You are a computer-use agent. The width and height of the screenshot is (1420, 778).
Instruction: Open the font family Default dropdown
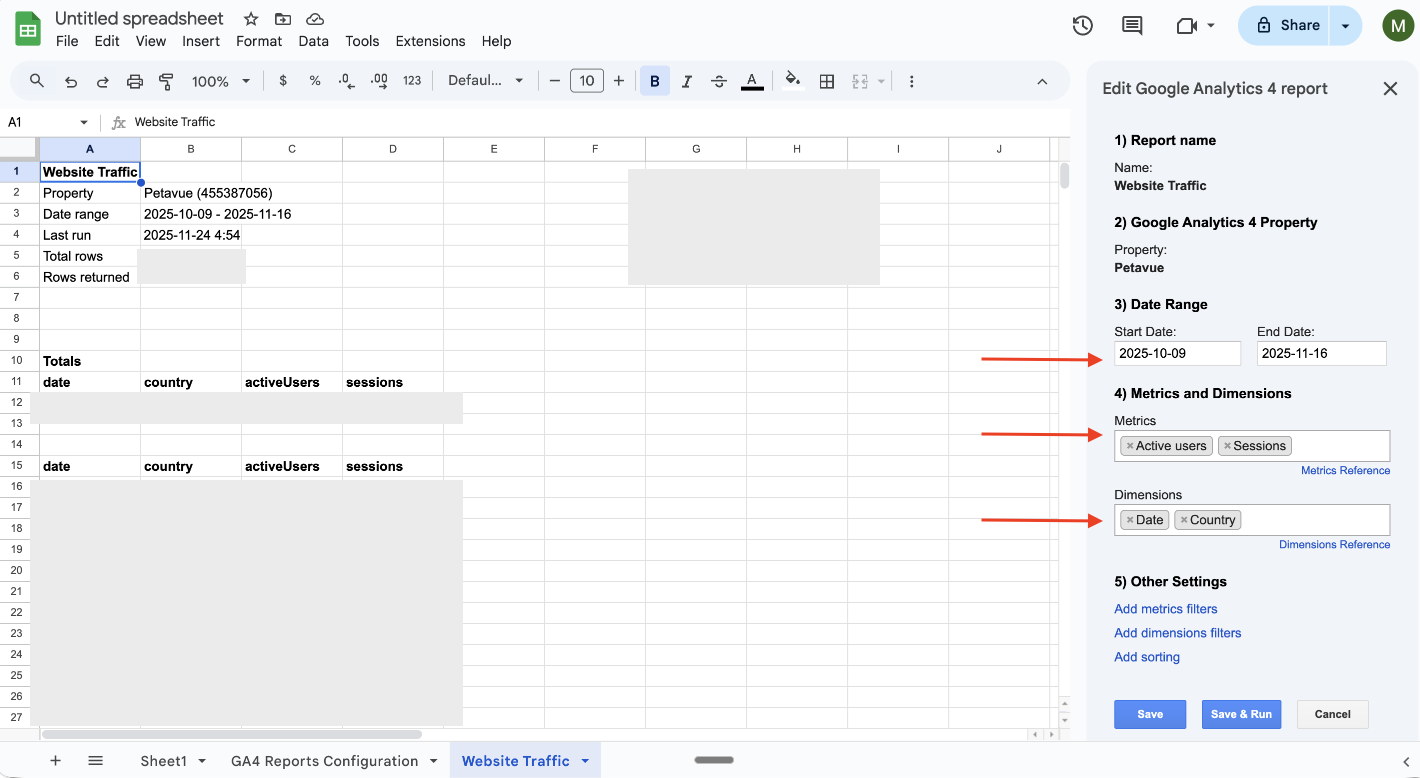point(486,81)
